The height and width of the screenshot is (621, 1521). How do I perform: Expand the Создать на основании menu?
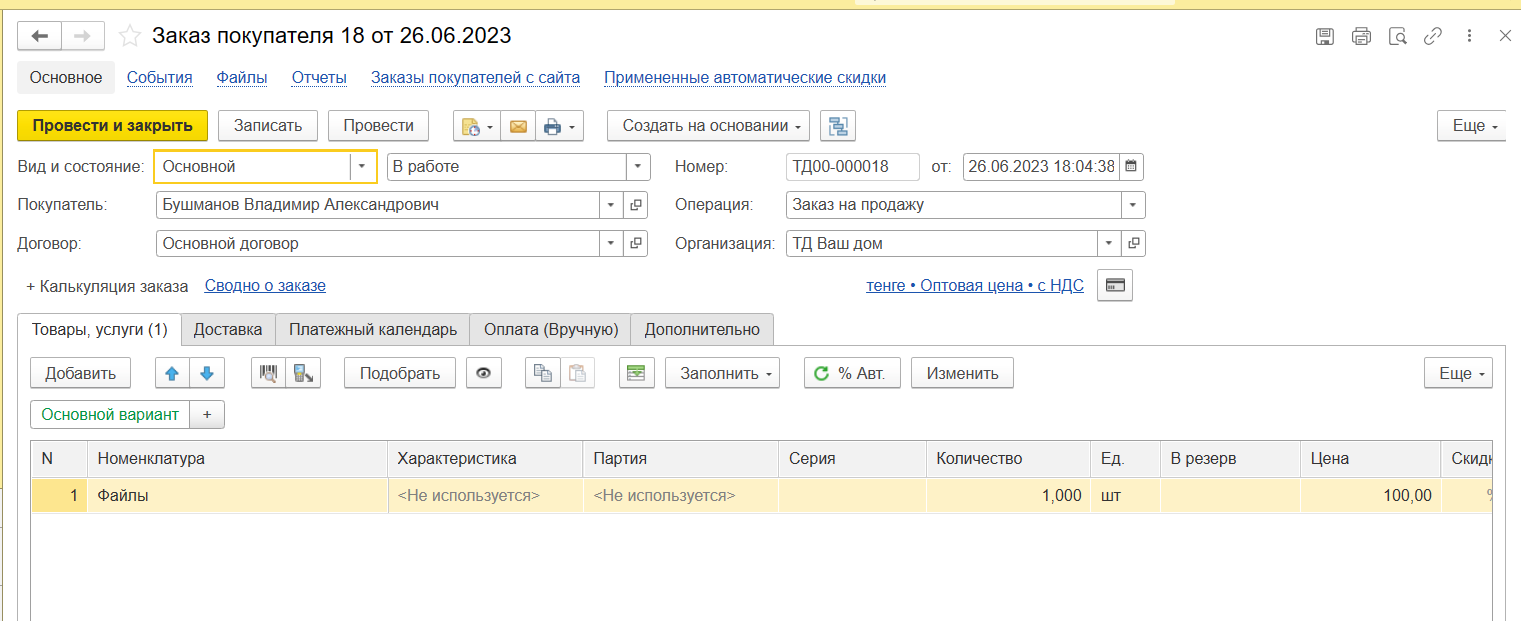coord(708,126)
